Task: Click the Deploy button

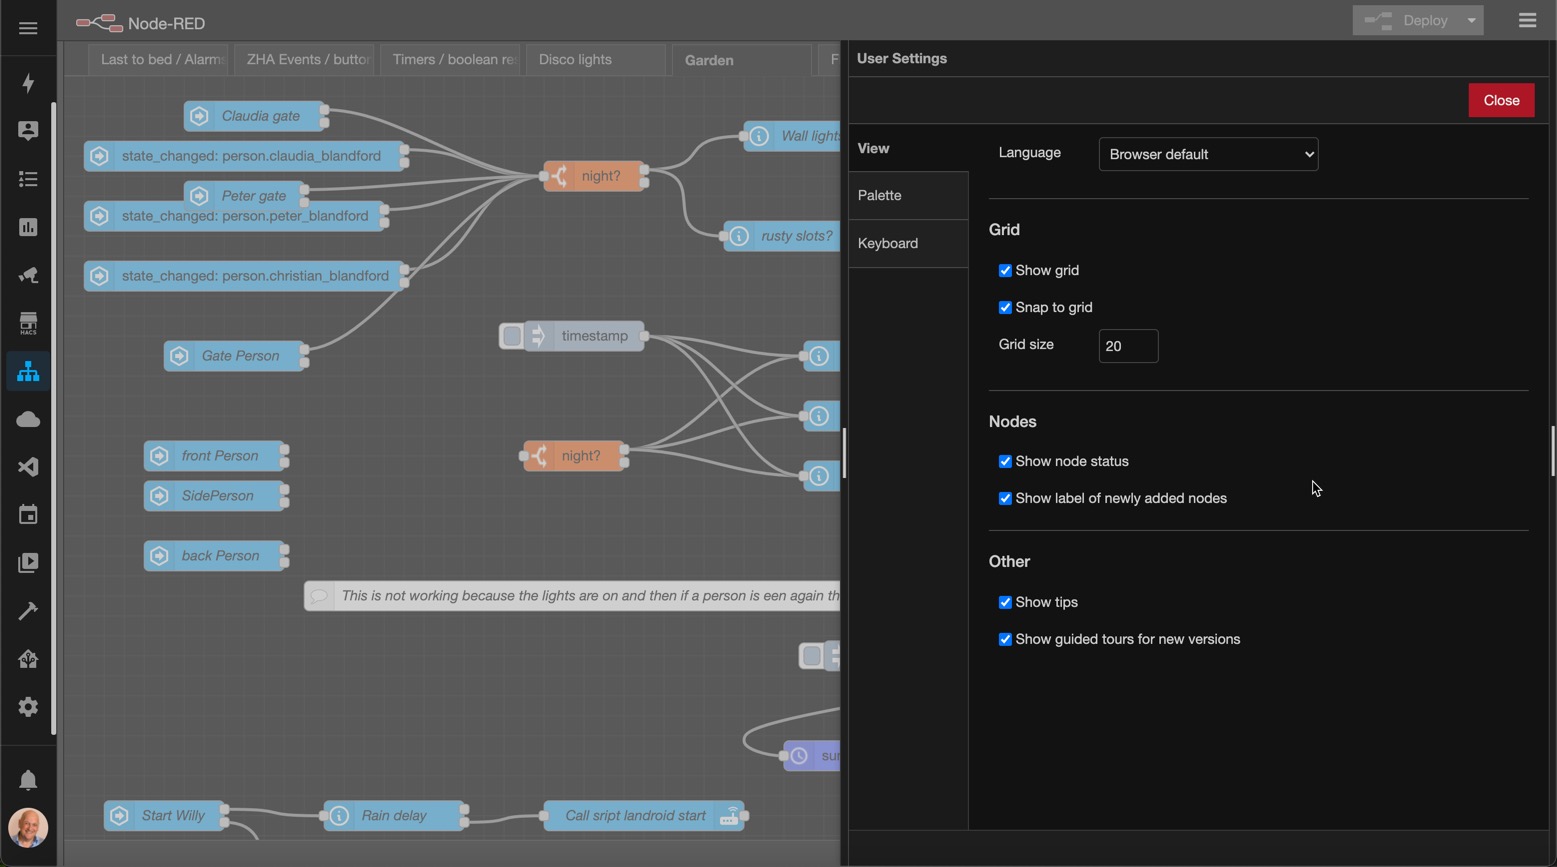Action: tap(1406, 20)
